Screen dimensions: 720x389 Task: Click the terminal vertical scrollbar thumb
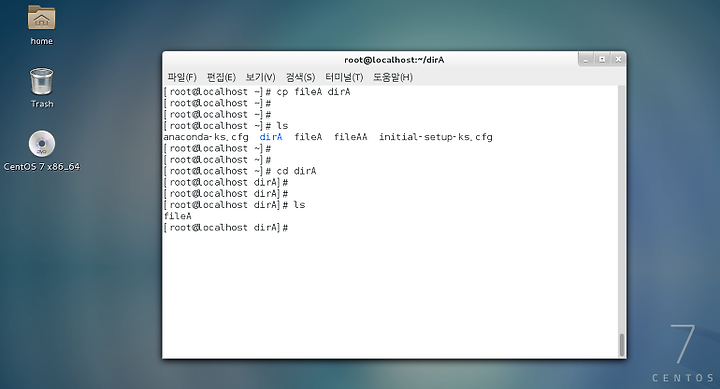tap(622, 345)
